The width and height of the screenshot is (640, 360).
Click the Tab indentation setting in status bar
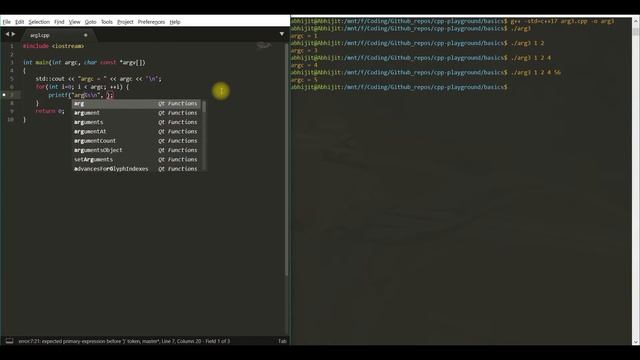282,341
